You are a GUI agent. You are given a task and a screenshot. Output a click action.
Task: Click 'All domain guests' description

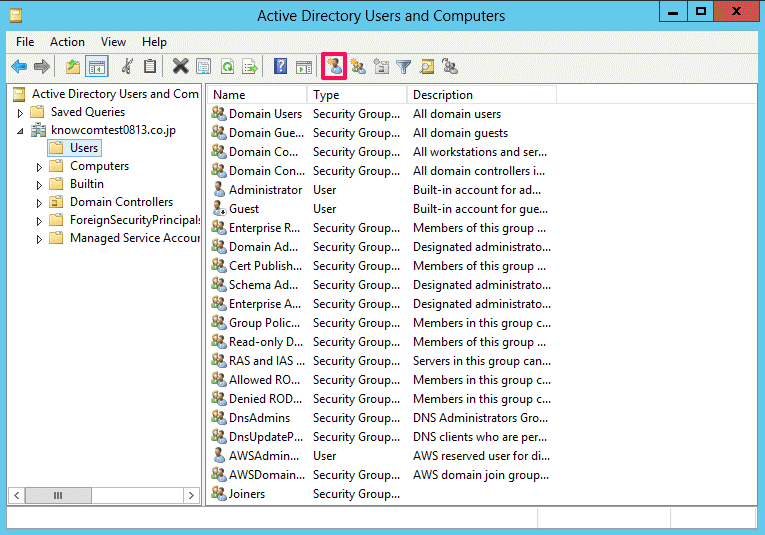460,133
